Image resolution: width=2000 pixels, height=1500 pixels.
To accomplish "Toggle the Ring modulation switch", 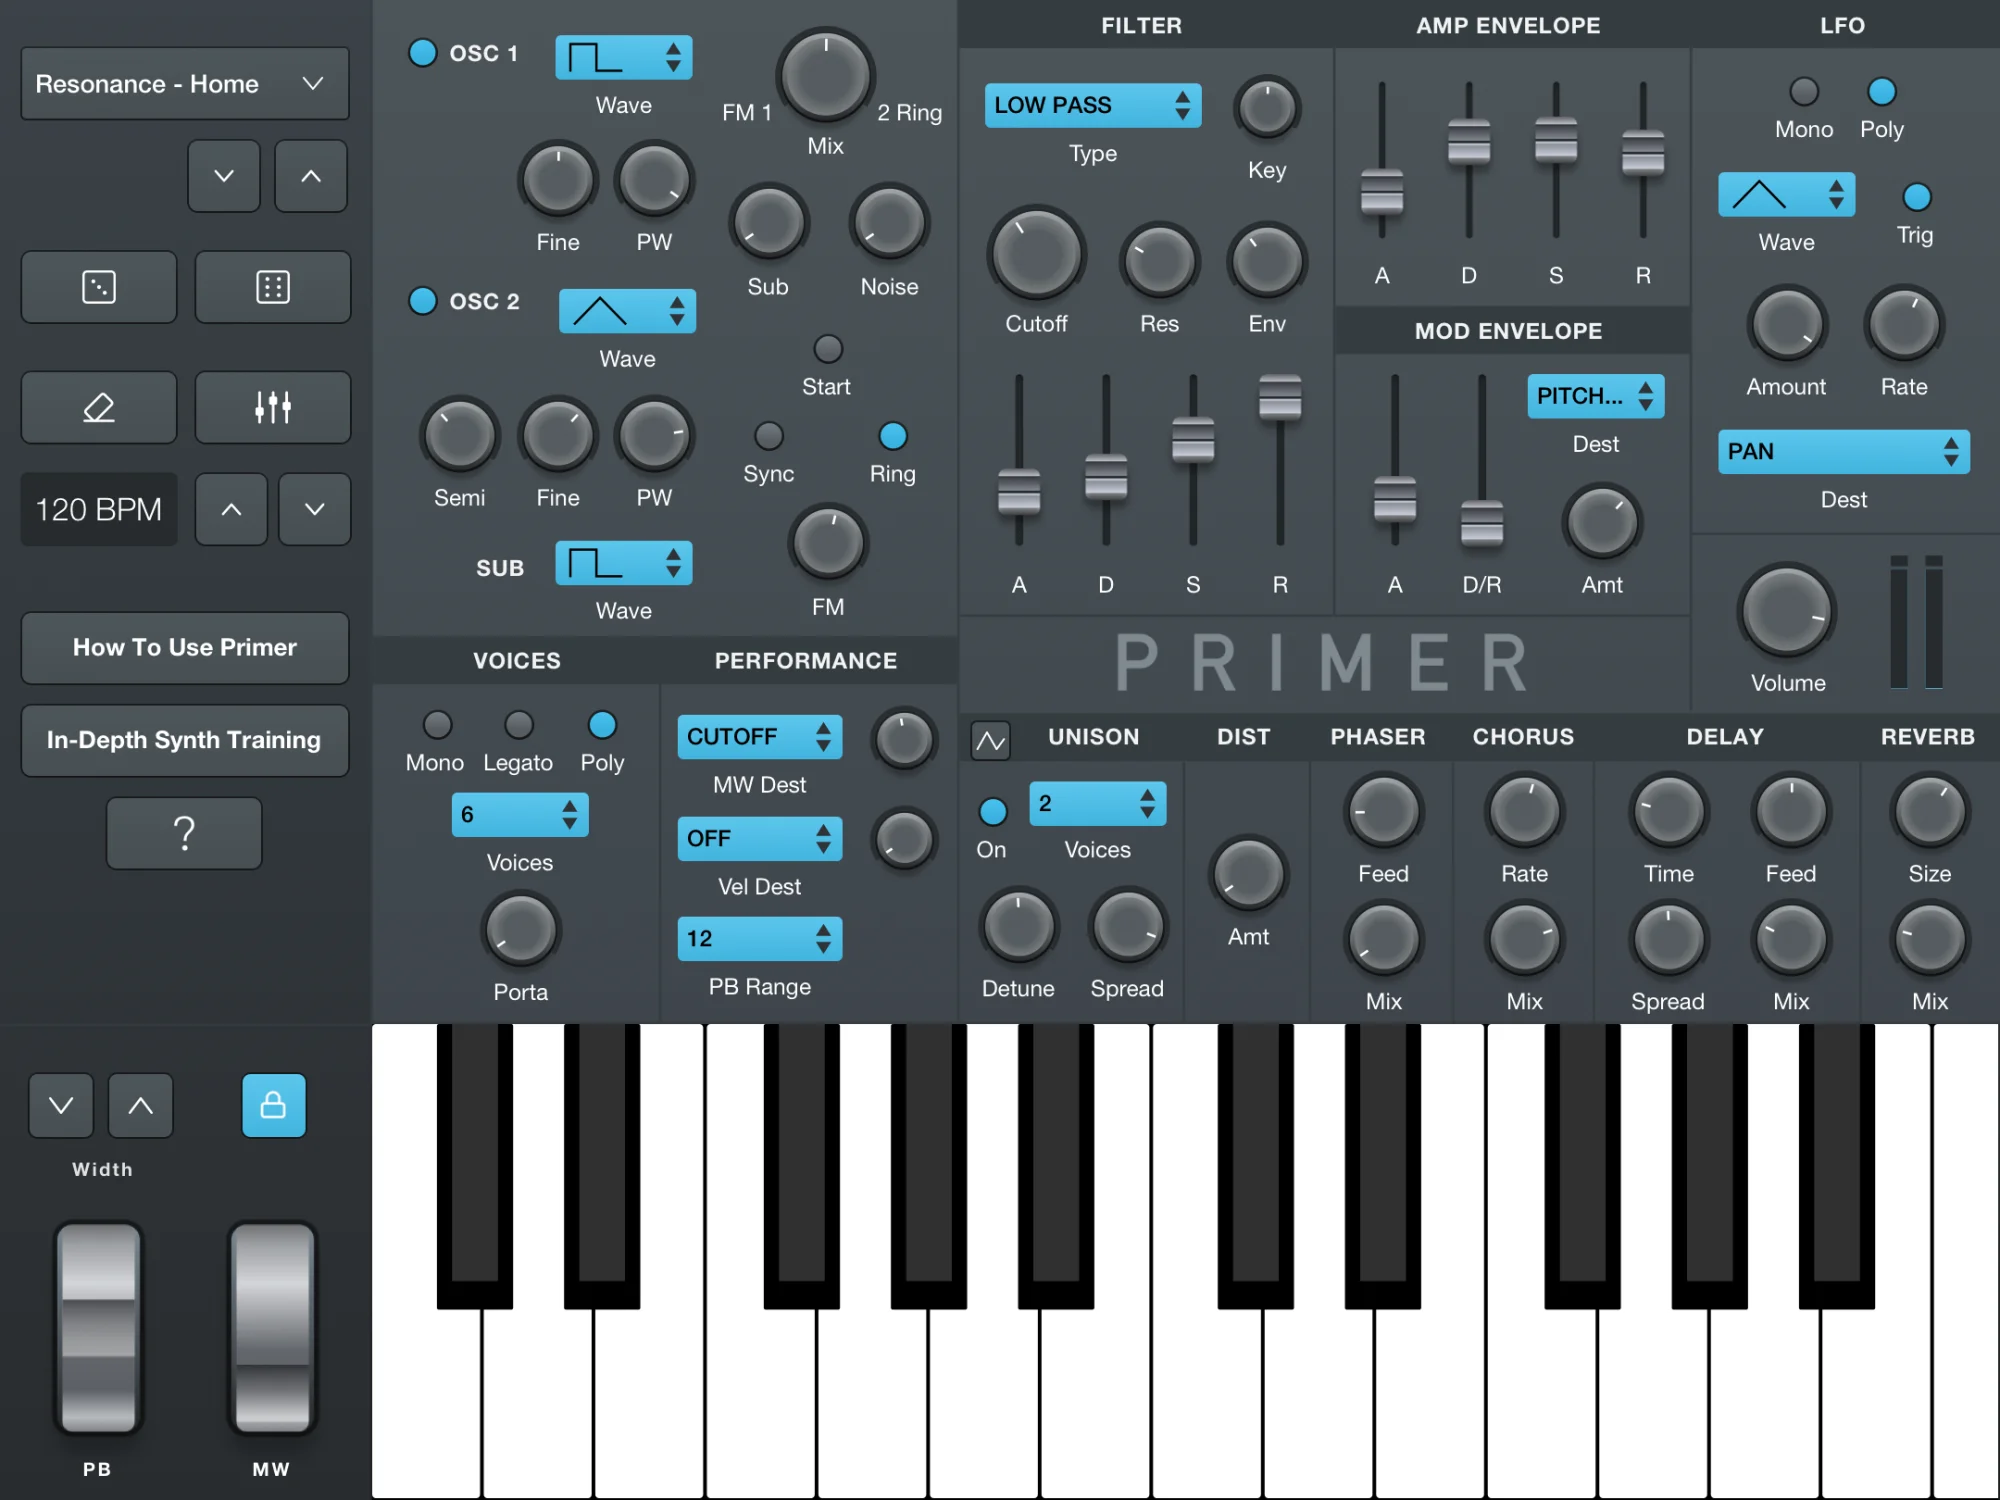I will (893, 436).
